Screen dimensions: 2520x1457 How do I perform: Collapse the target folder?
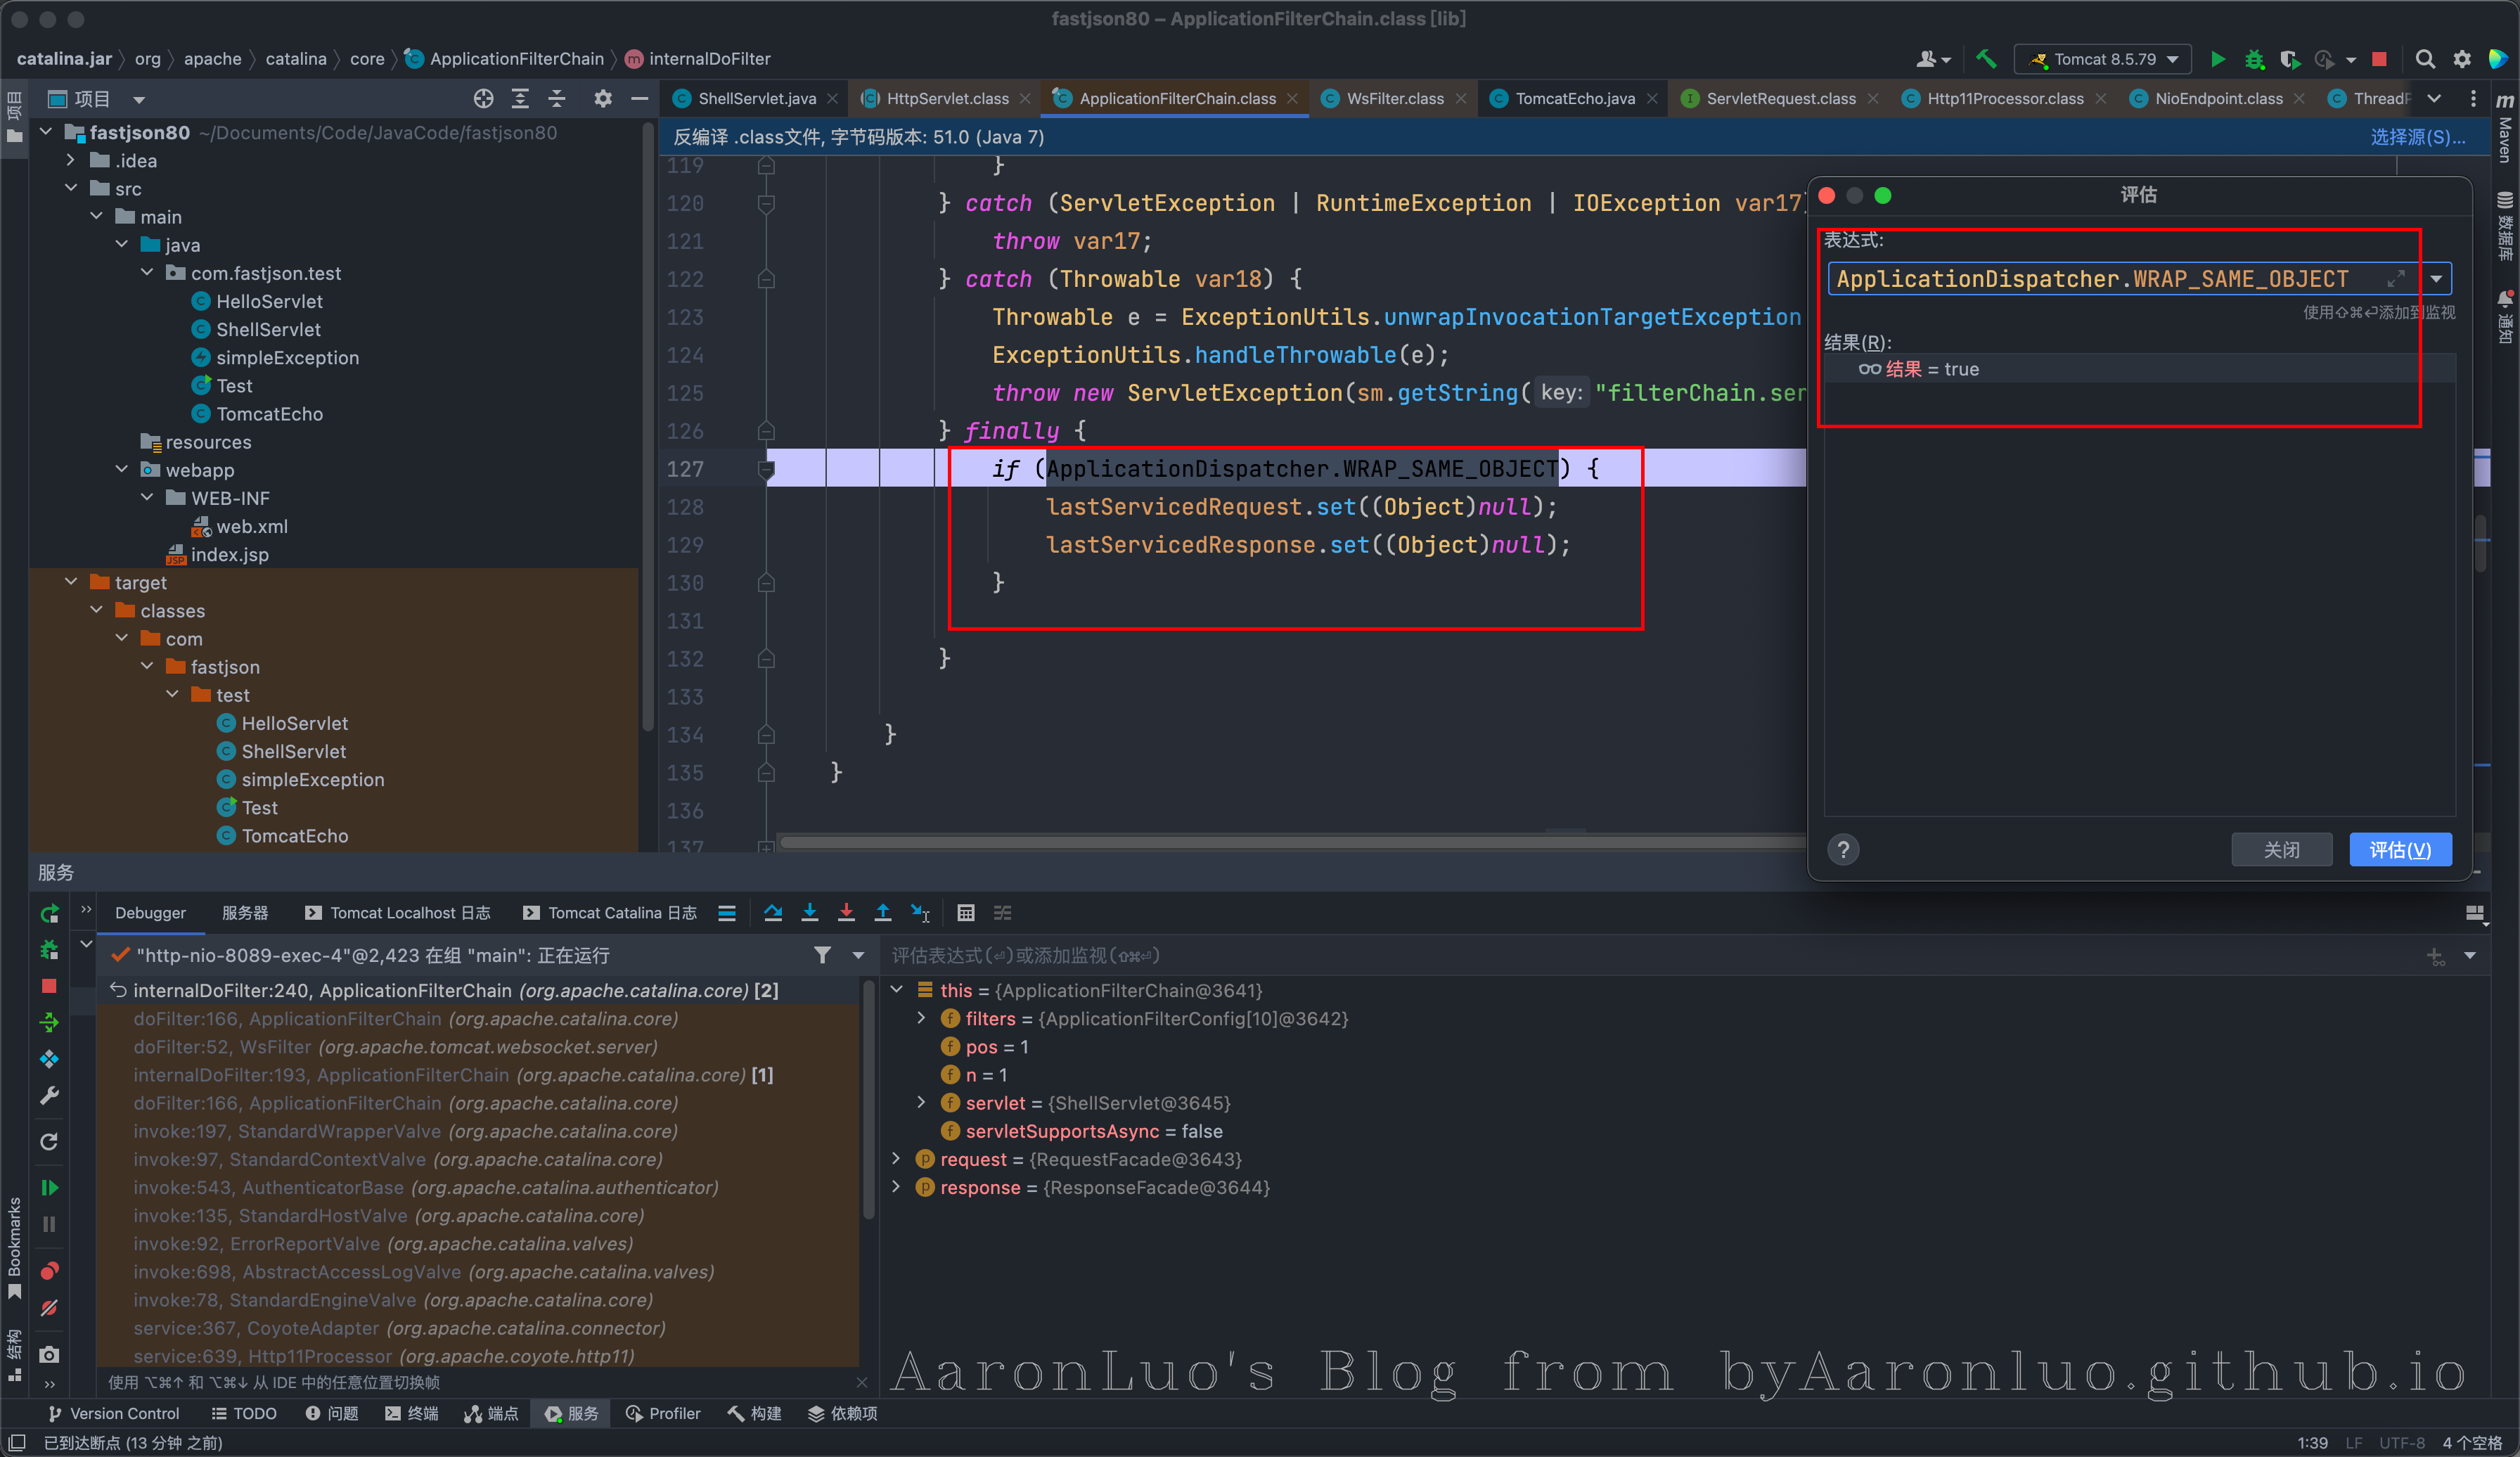click(71, 582)
